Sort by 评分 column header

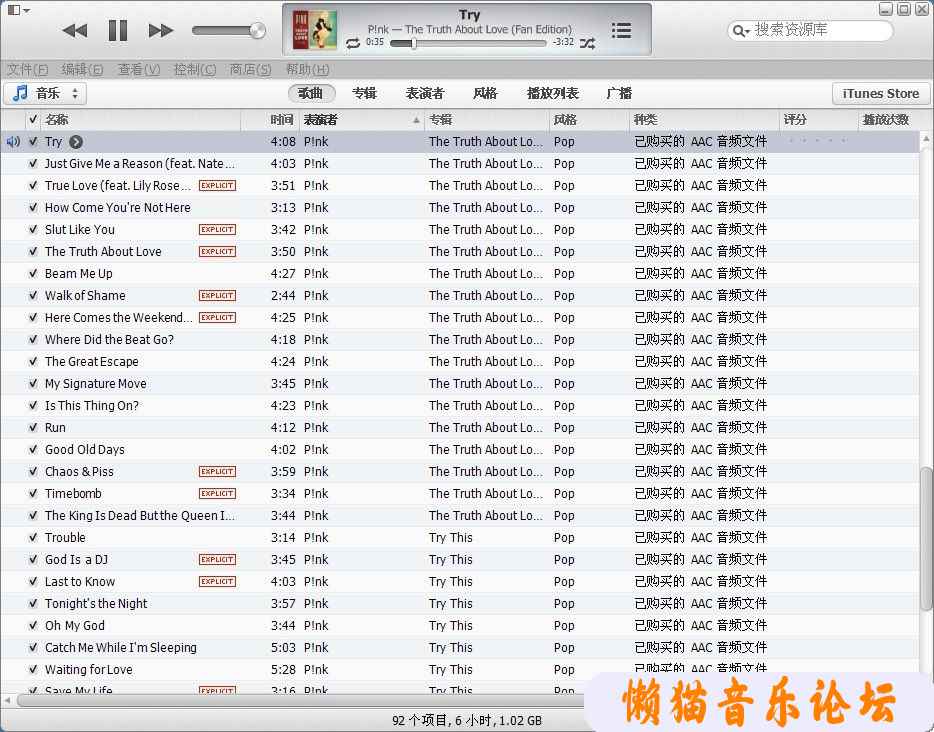click(818, 120)
